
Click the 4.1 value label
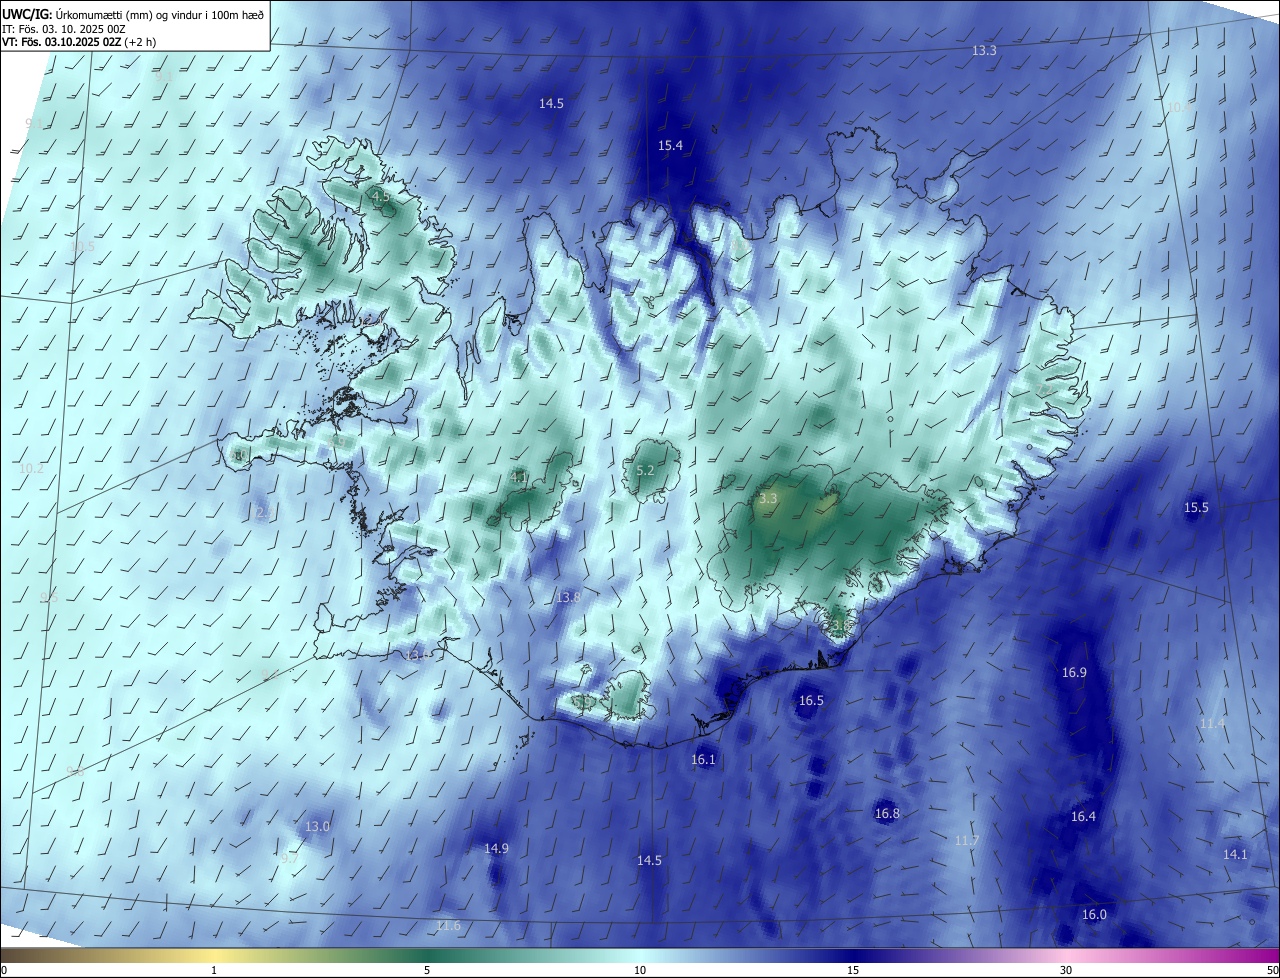518,477
